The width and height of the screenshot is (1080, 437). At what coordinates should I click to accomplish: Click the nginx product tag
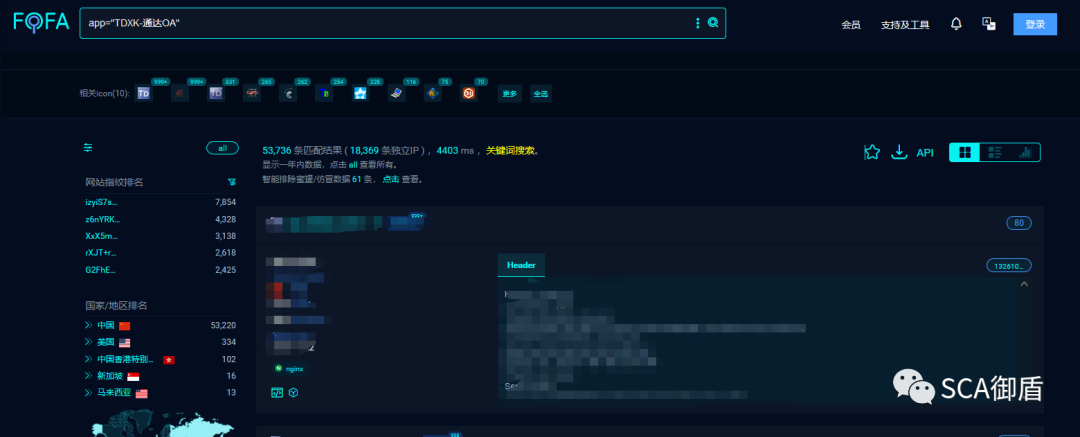[x=289, y=369]
